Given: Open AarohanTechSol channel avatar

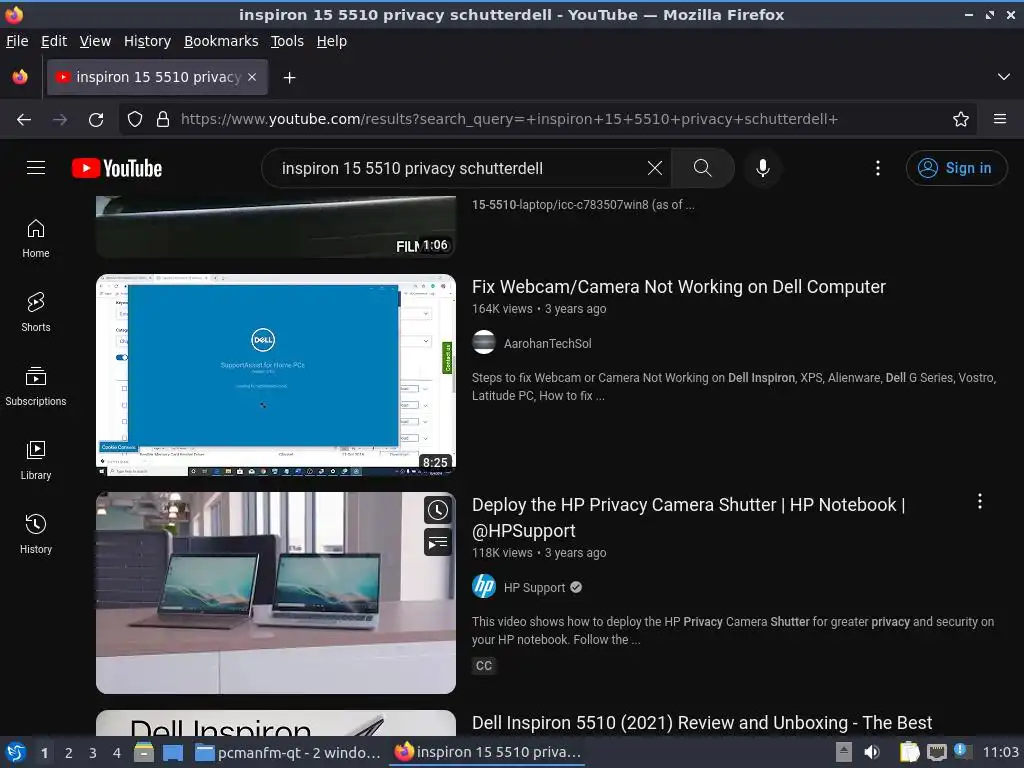Looking at the screenshot, I should click(x=484, y=343).
